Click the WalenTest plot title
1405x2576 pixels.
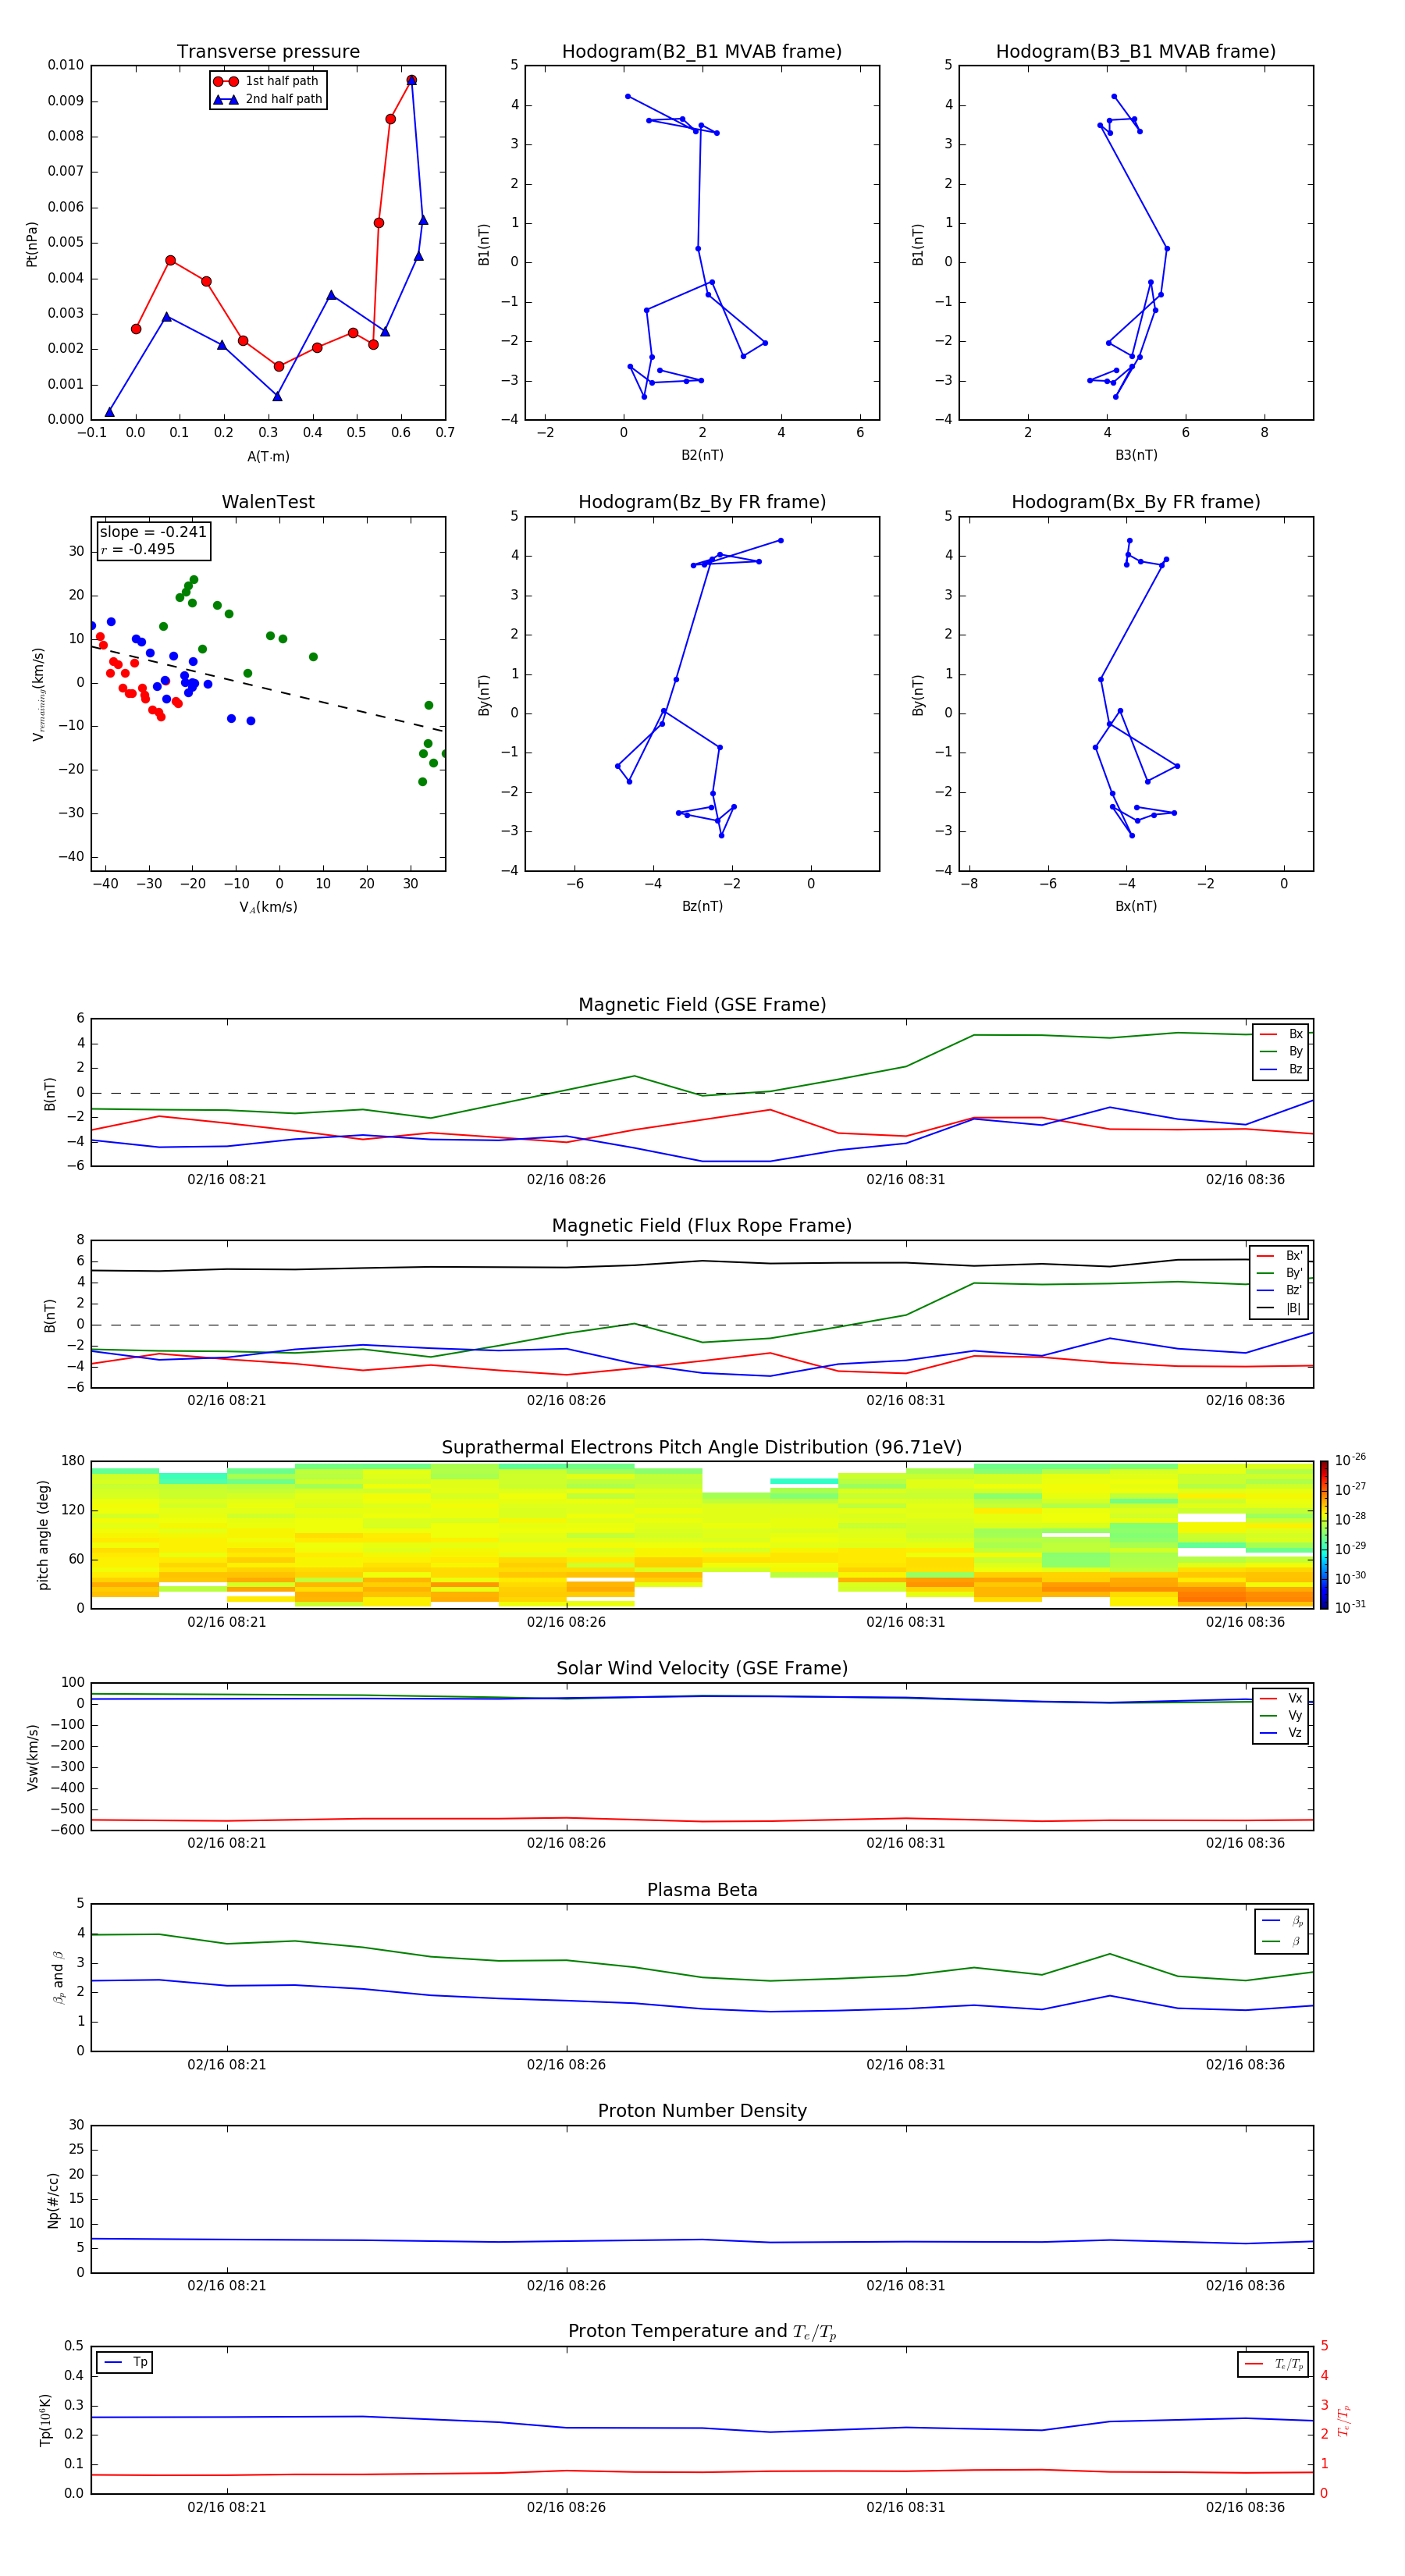[268, 502]
